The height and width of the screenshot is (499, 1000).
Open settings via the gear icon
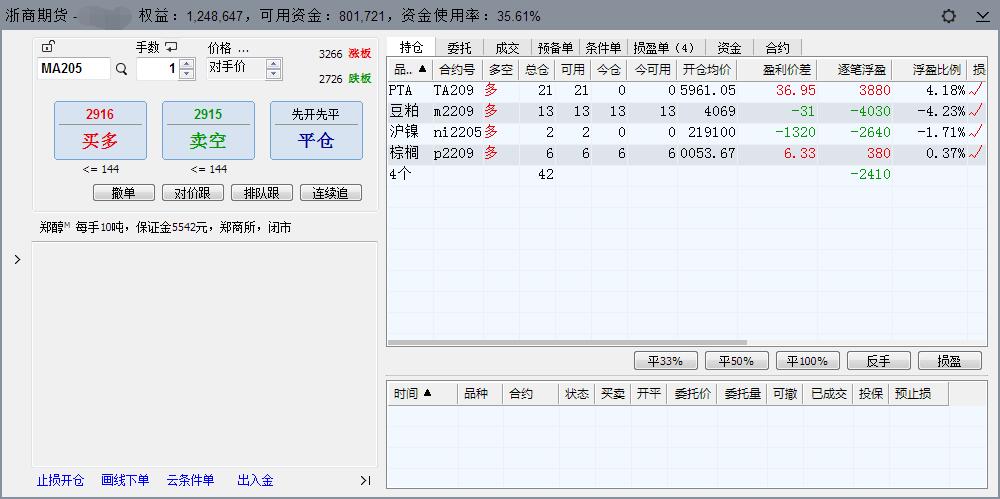949,16
